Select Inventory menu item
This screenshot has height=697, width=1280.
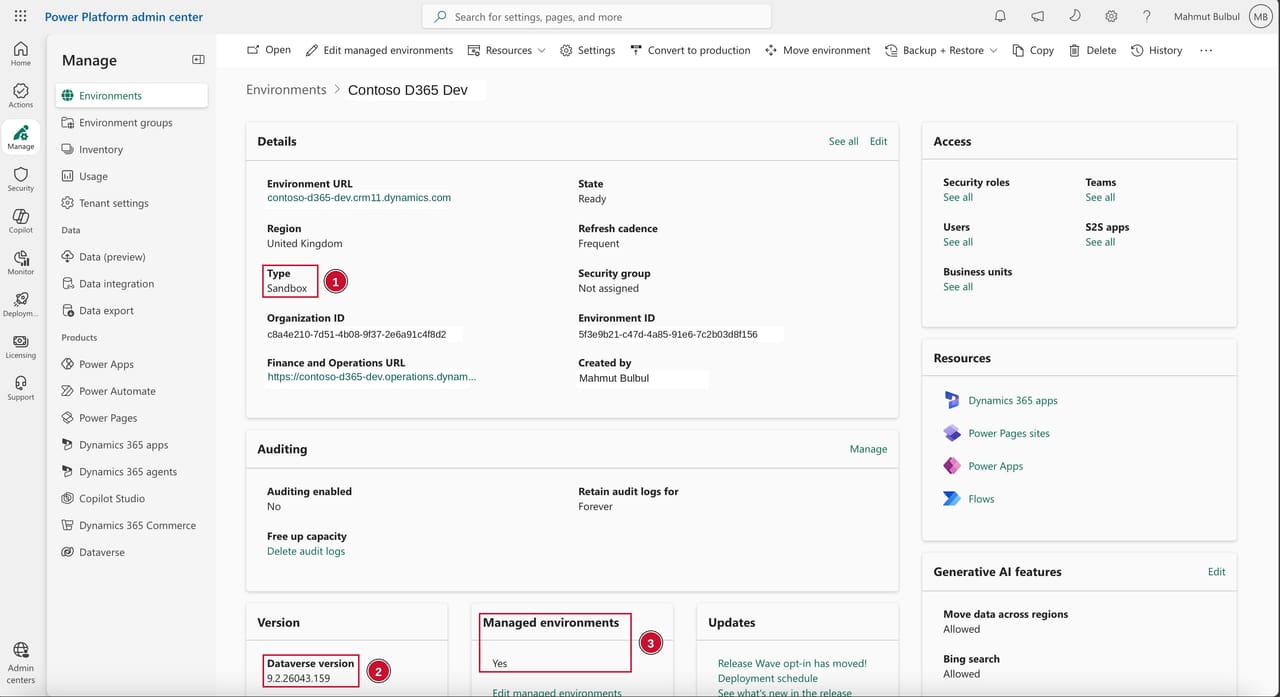tap(132, 149)
